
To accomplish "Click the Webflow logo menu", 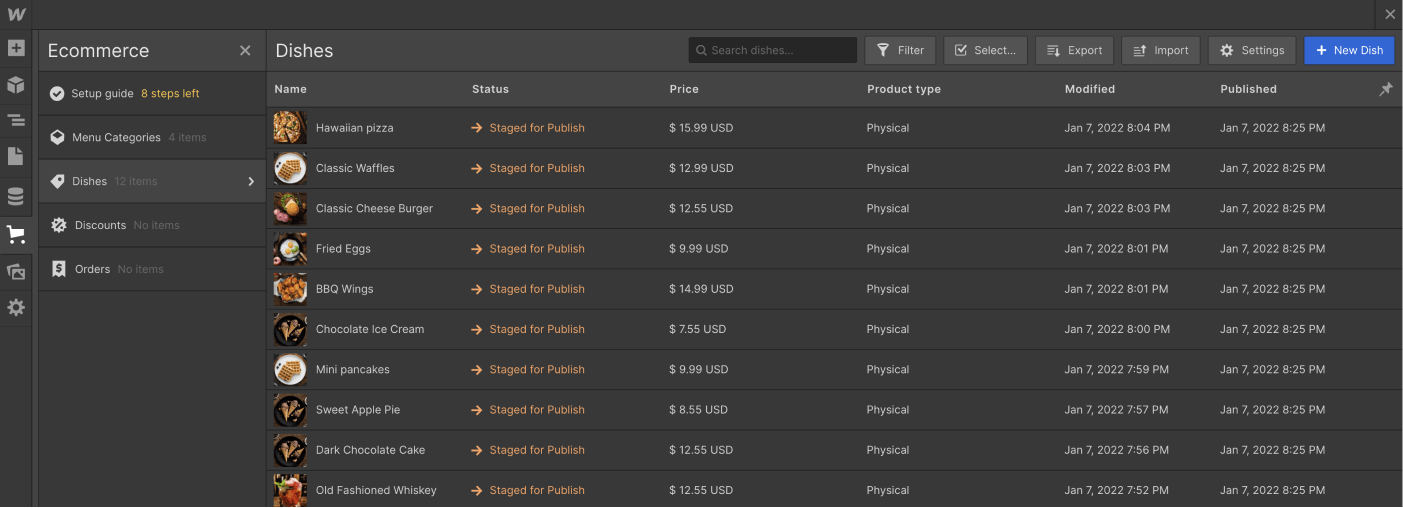I will (16, 14).
